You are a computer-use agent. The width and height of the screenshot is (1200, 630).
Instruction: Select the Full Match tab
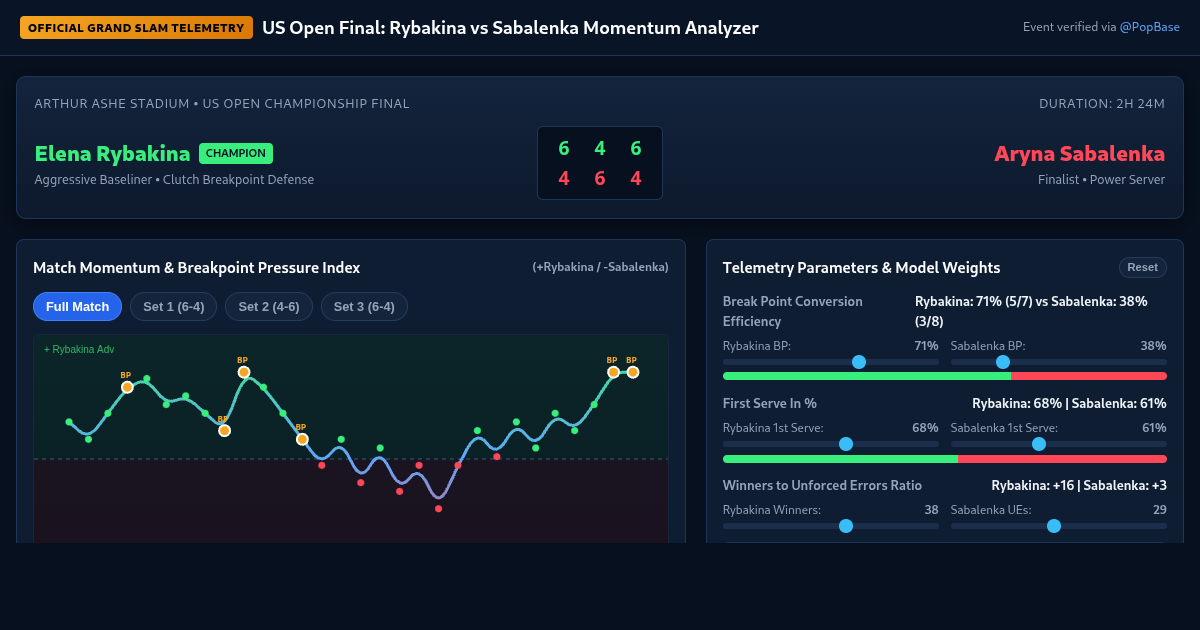click(77, 306)
